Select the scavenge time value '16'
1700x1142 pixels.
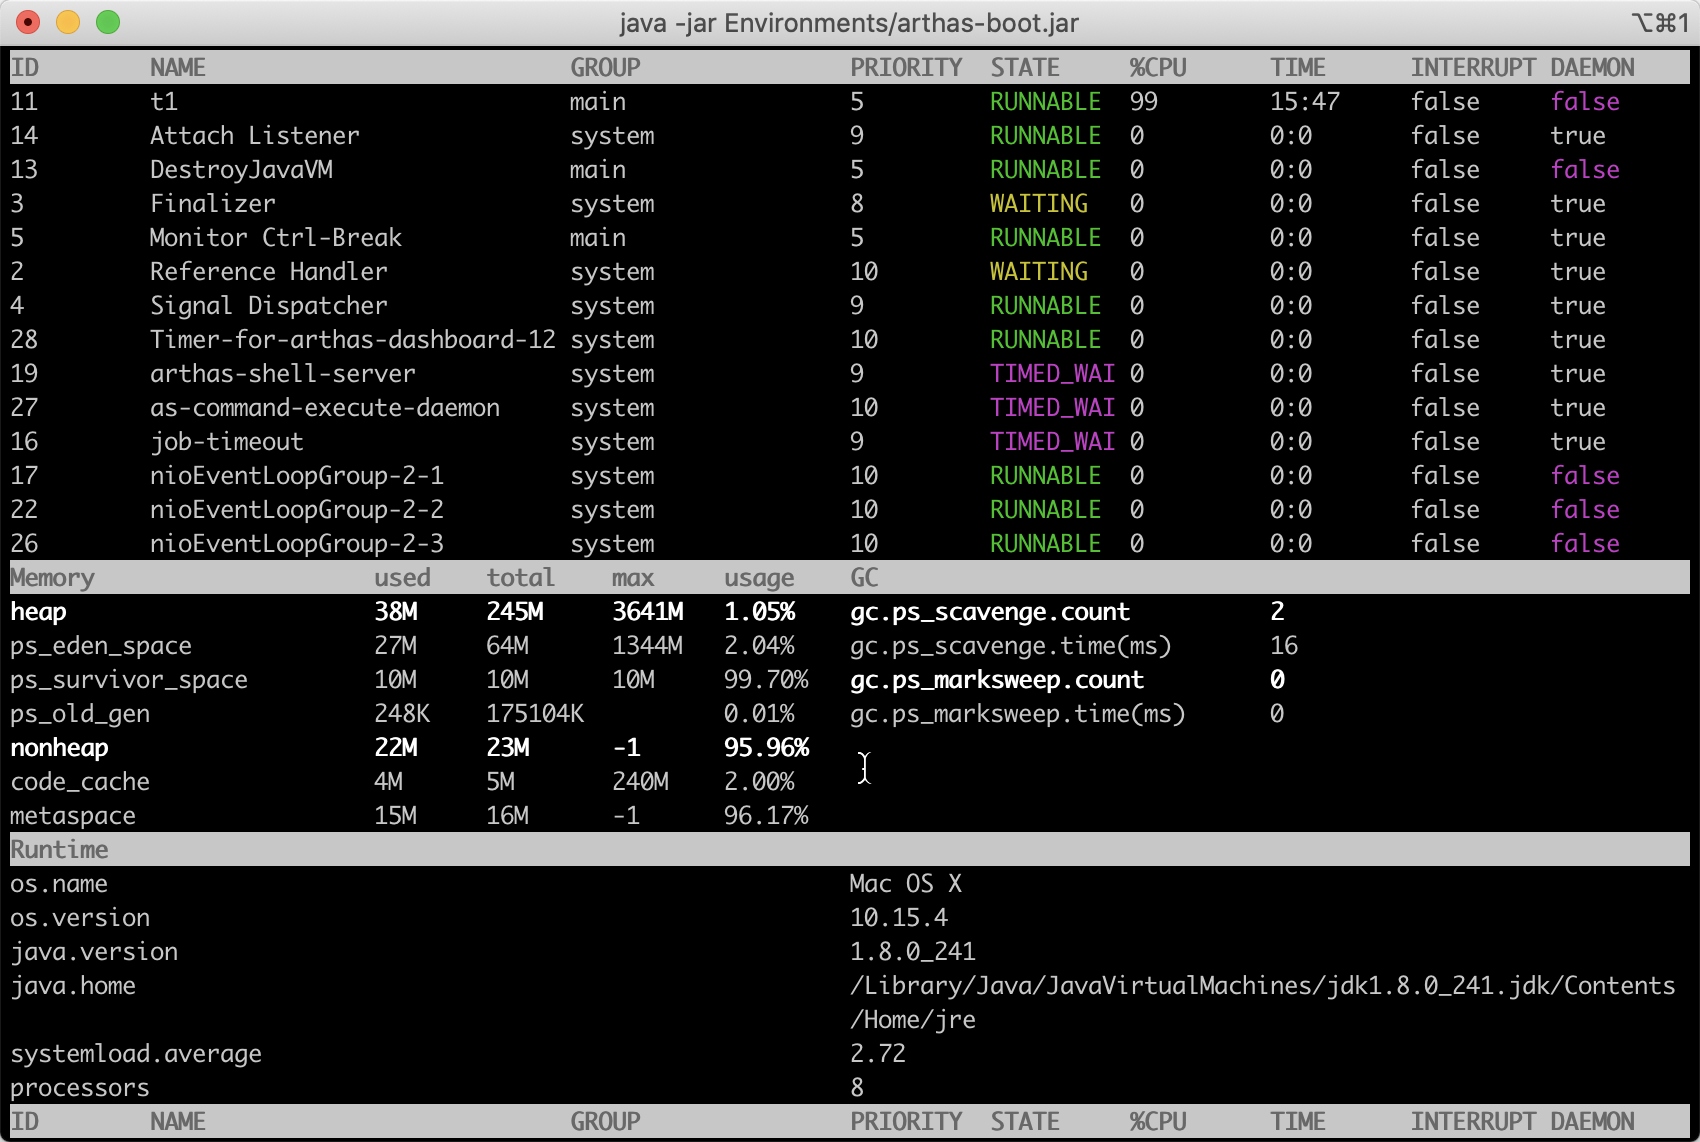pyautogui.click(x=1284, y=646)
